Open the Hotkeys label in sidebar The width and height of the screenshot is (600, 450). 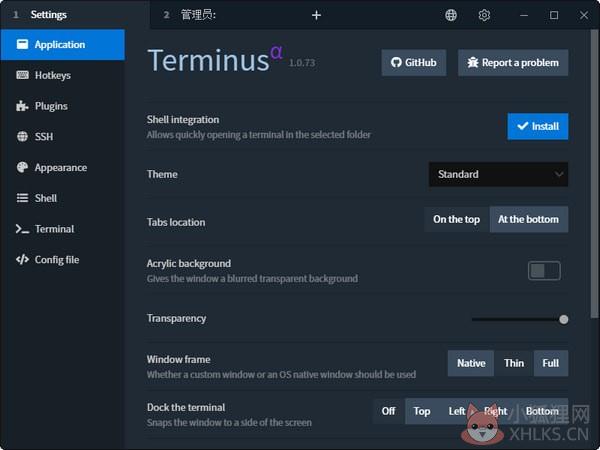click(x=53, y=75)
